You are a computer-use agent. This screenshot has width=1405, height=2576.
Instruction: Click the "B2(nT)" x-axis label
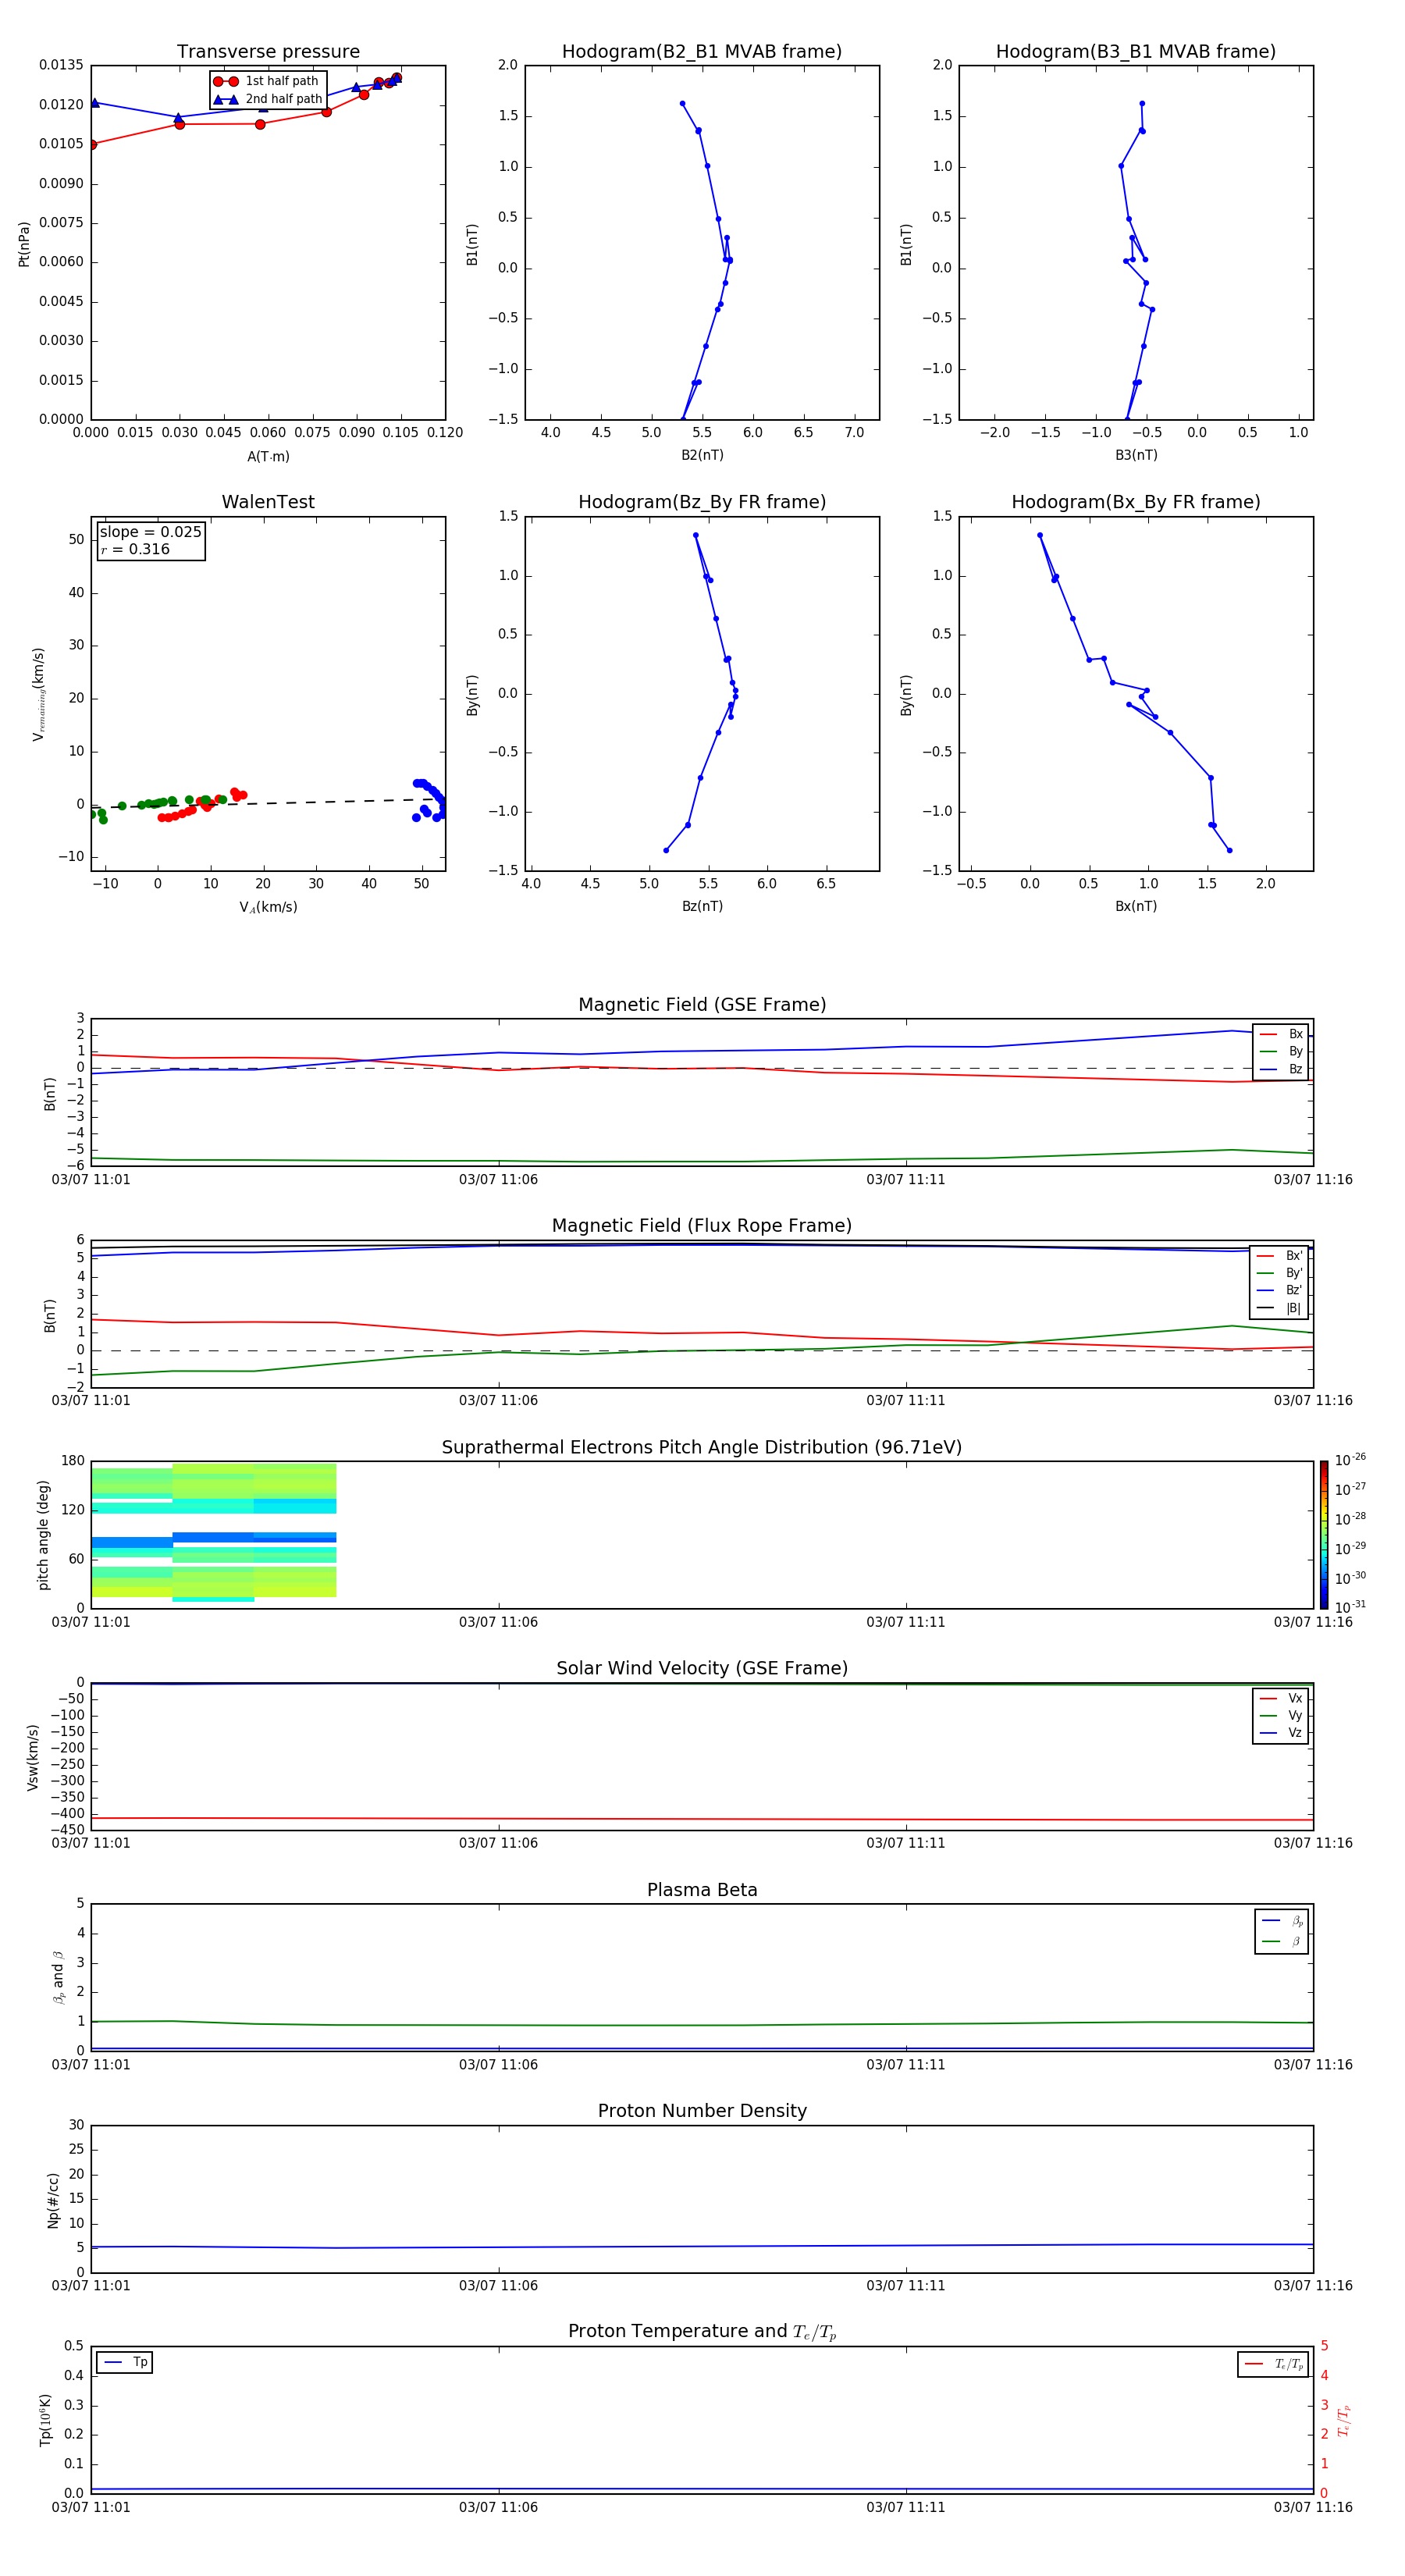point(702,455)
